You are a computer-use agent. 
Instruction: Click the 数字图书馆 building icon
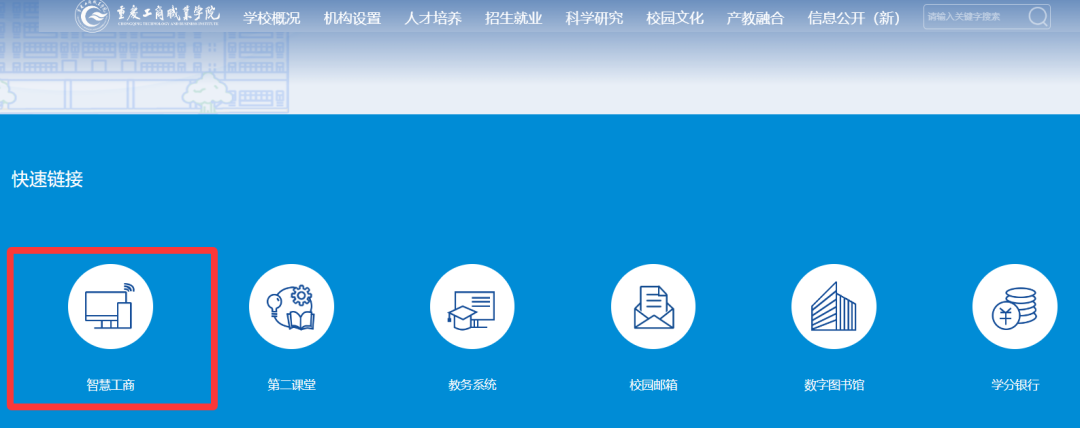[x=834, y=308]
